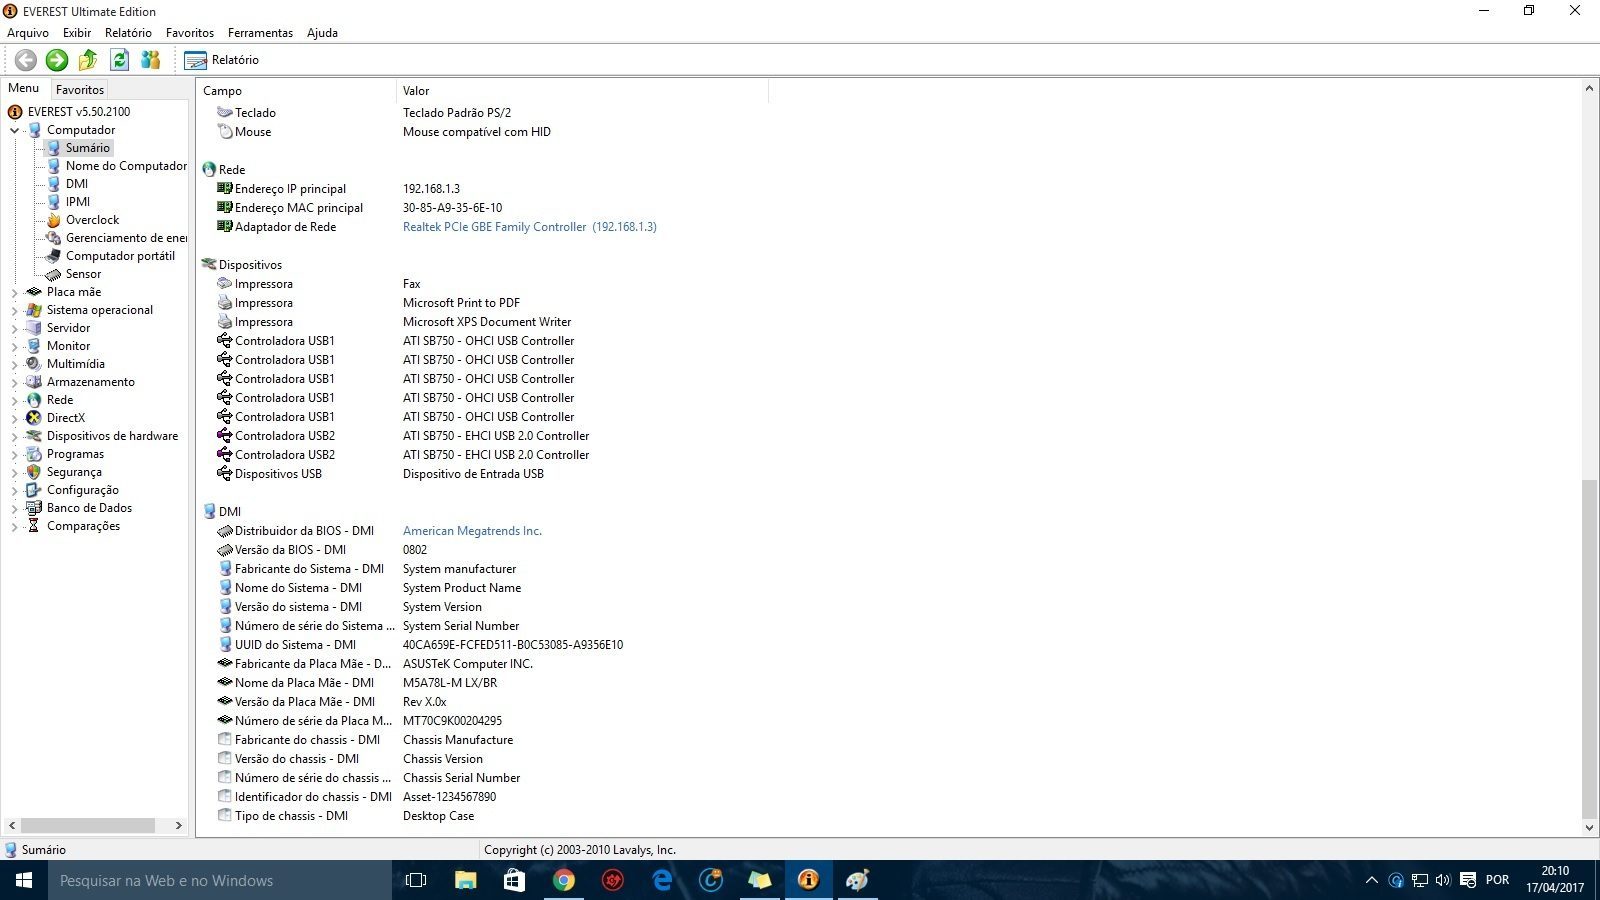
Task: Select the Sensor tree item
Action: (x=83, y=274)
